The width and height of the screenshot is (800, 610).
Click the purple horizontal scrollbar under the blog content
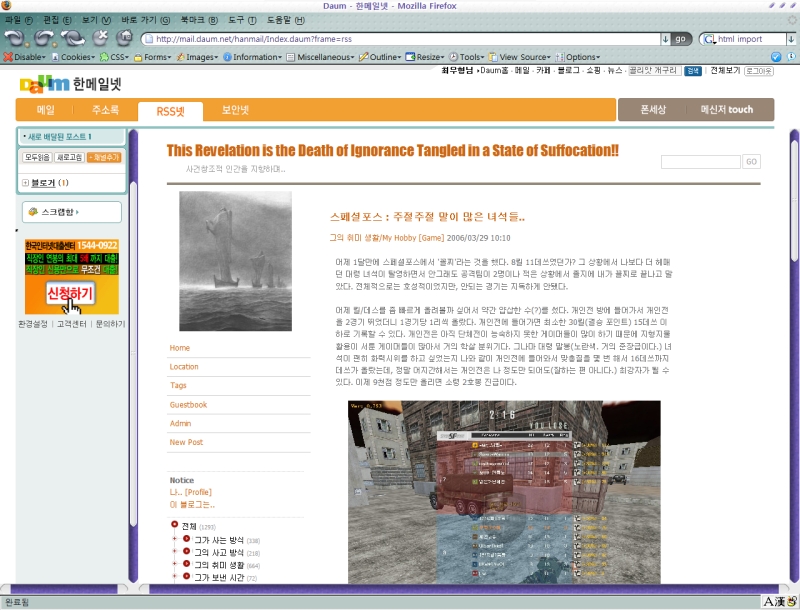[464, 589]
